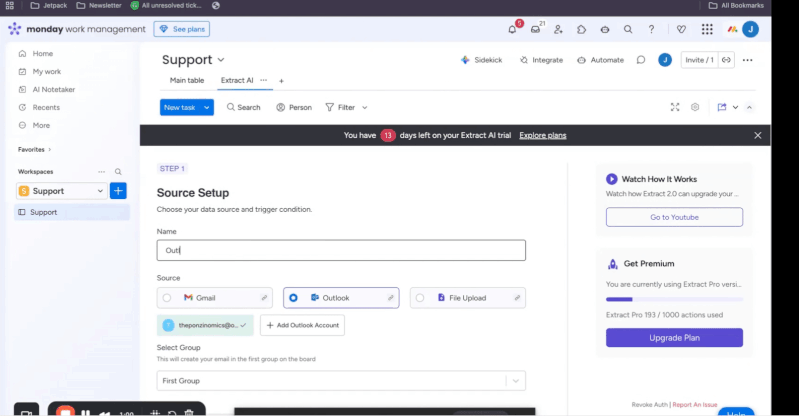Image resolution: width=799 pixels, height=416 pixels.
Task: Click Add Outlook Account button
Action: (x=303, y=325)
